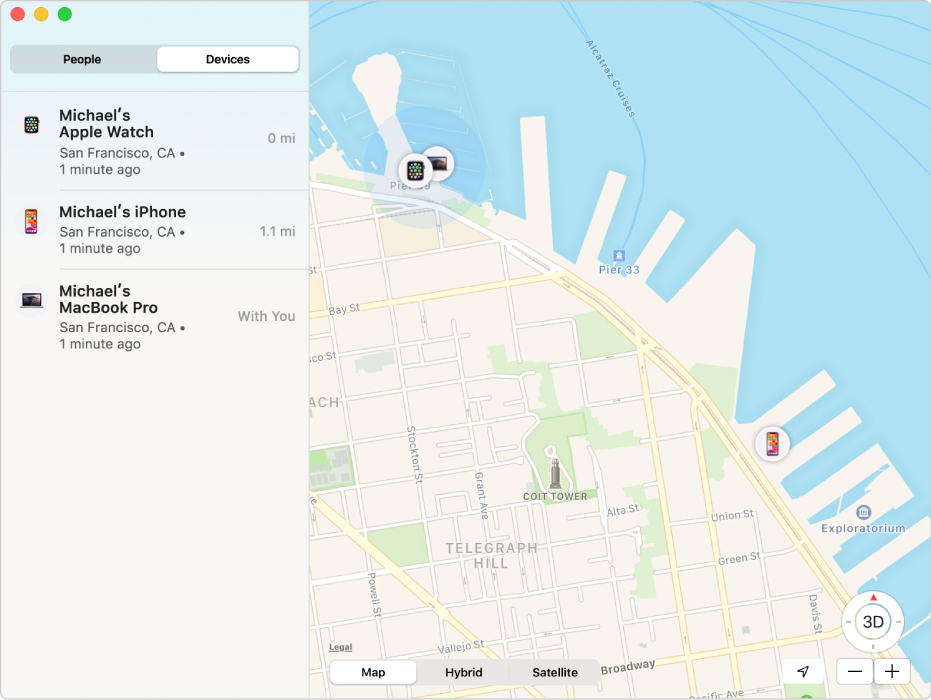Select Michael's MacBook Pro name in list
Image resolution: width=931 pixels, height=700 pixels.
point(108,299)
